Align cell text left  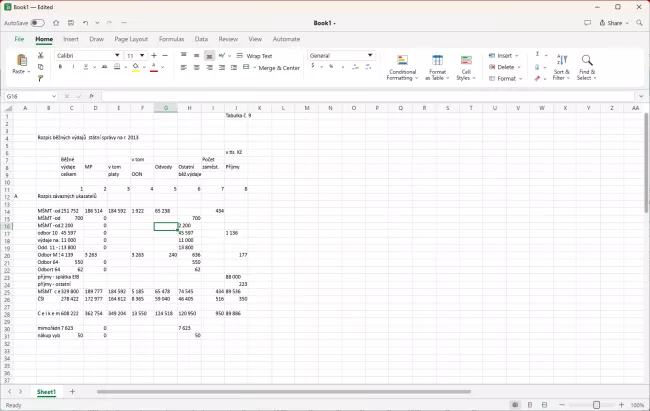pos(184,67)
